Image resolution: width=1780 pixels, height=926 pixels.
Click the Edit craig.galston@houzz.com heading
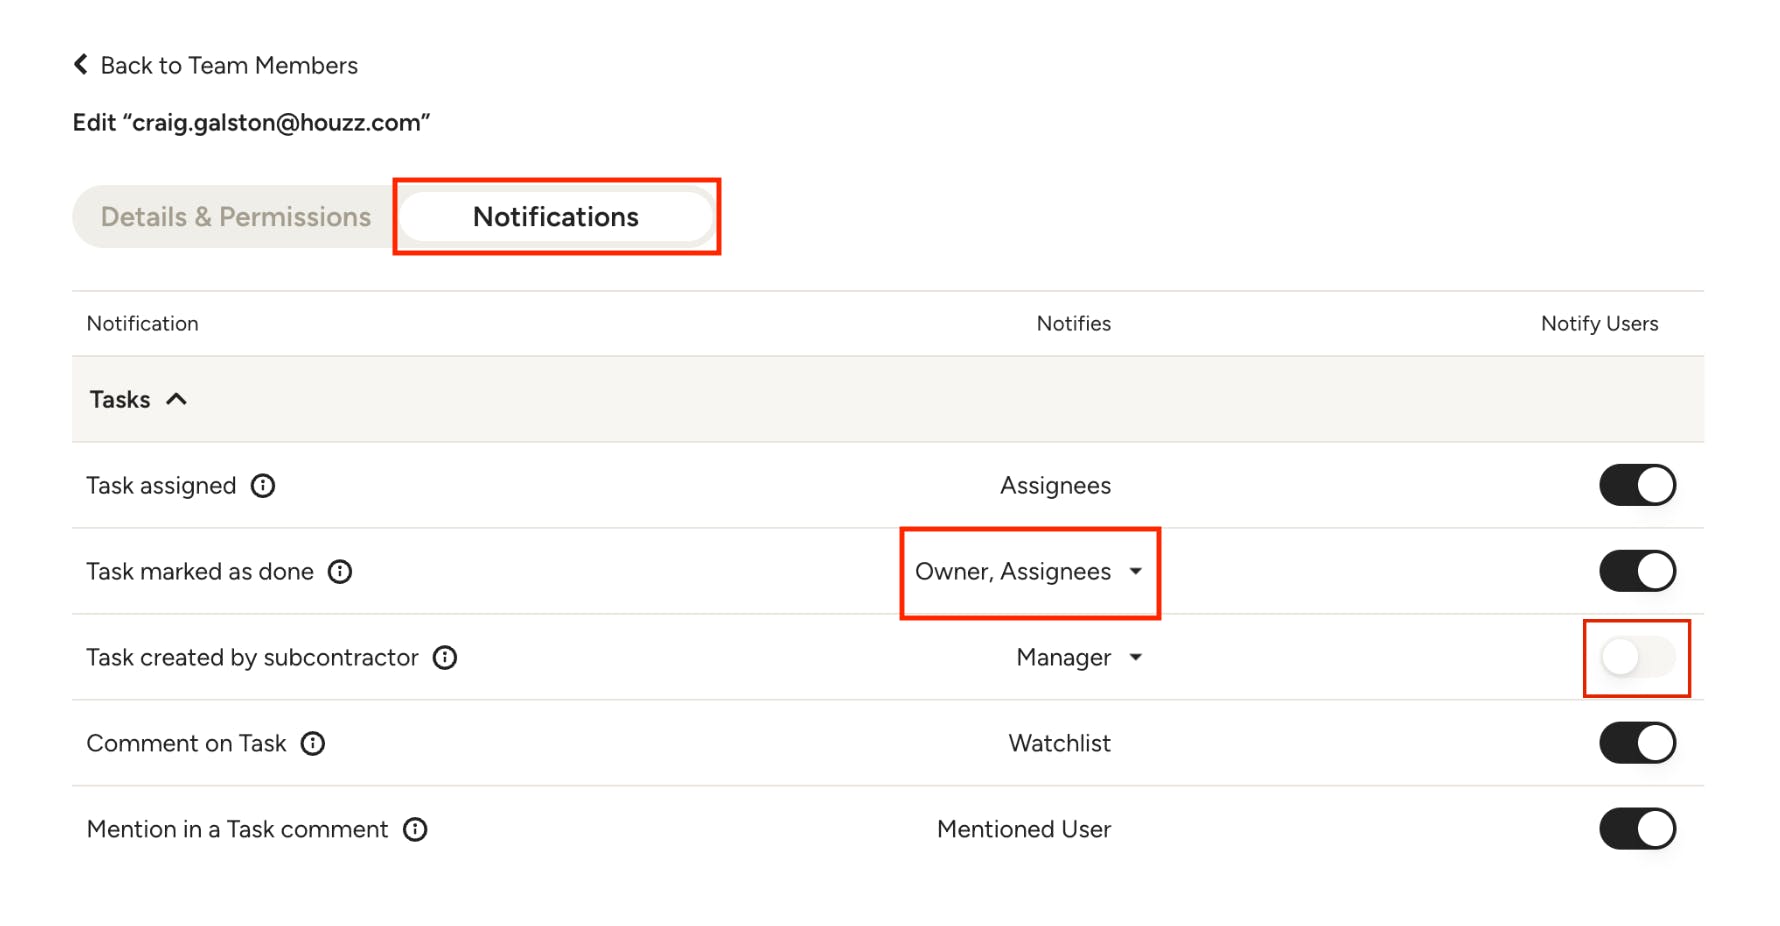[251, 123]
